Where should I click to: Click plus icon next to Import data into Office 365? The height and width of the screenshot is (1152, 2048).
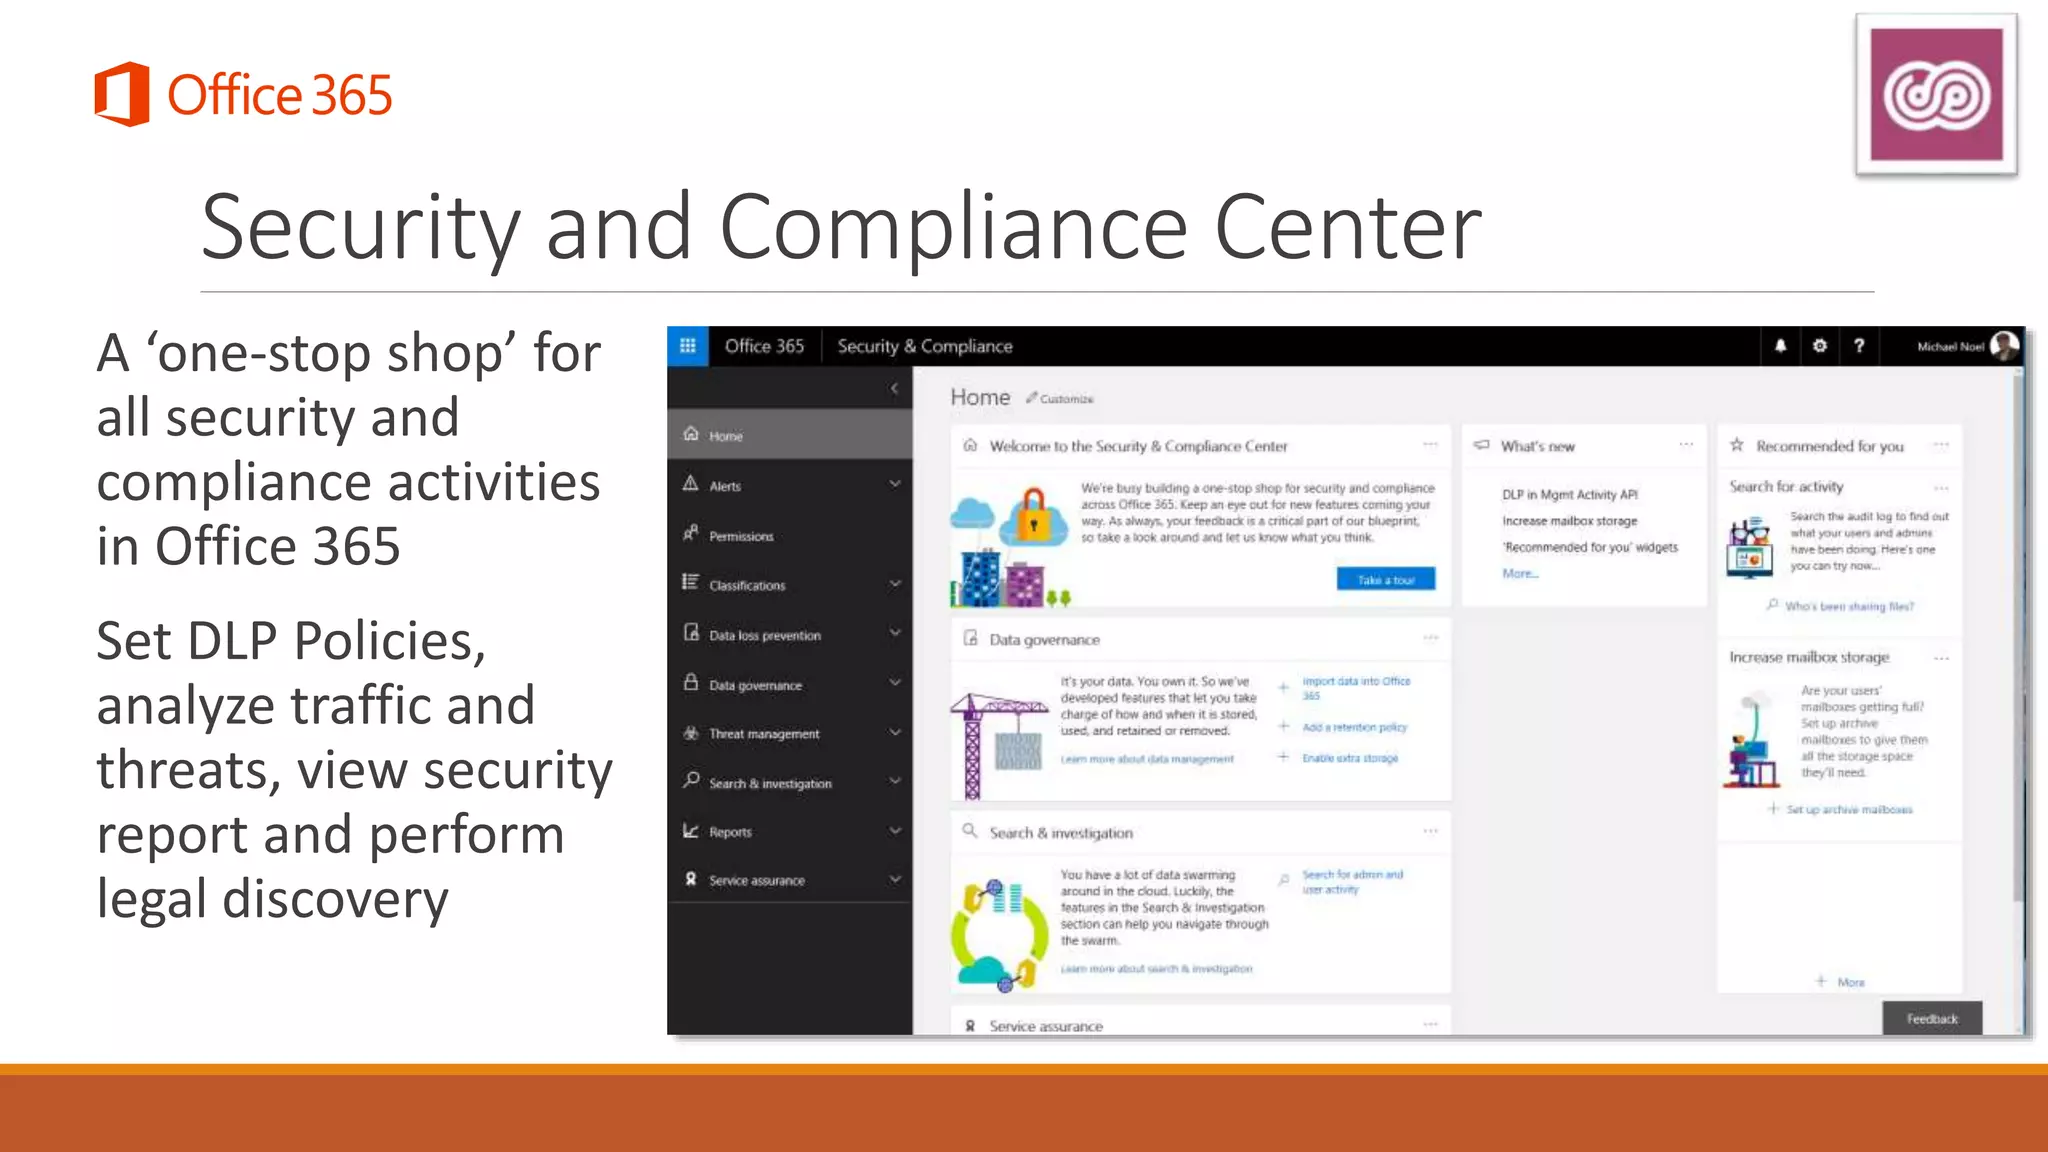click(x=1283, y=687)
